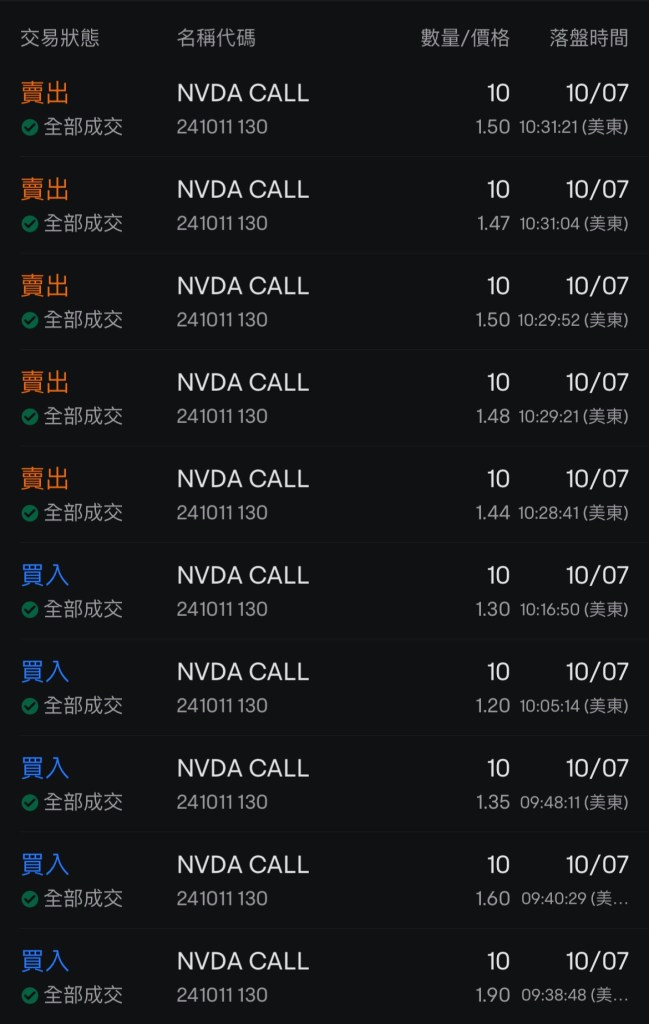Screen dimensions: 649x1024
Task: Sort by the 交易狀態 column header
Action: click(60, 39)
